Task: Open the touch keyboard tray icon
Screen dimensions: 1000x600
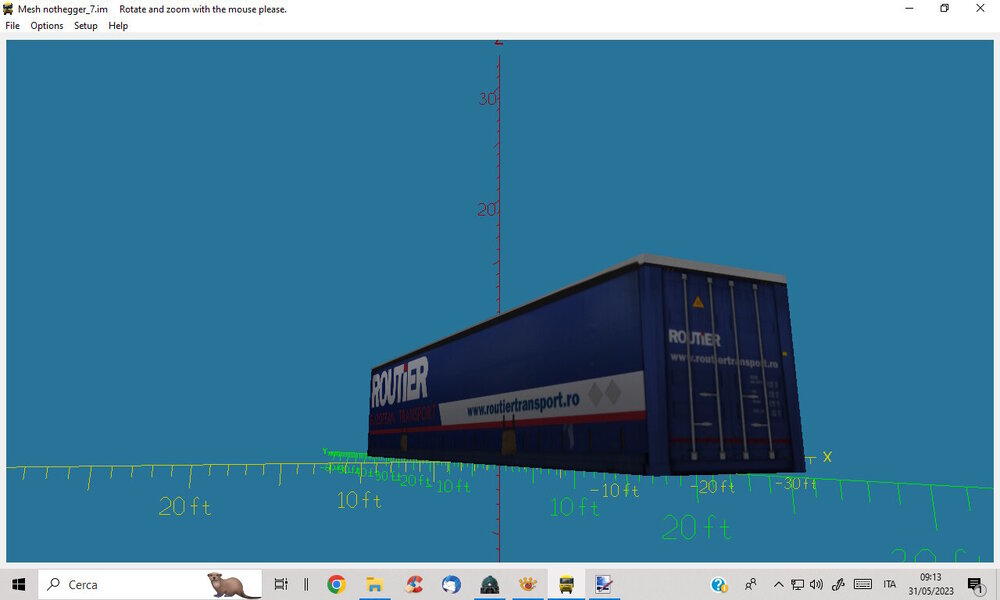Action: click(x=863, y=584)
